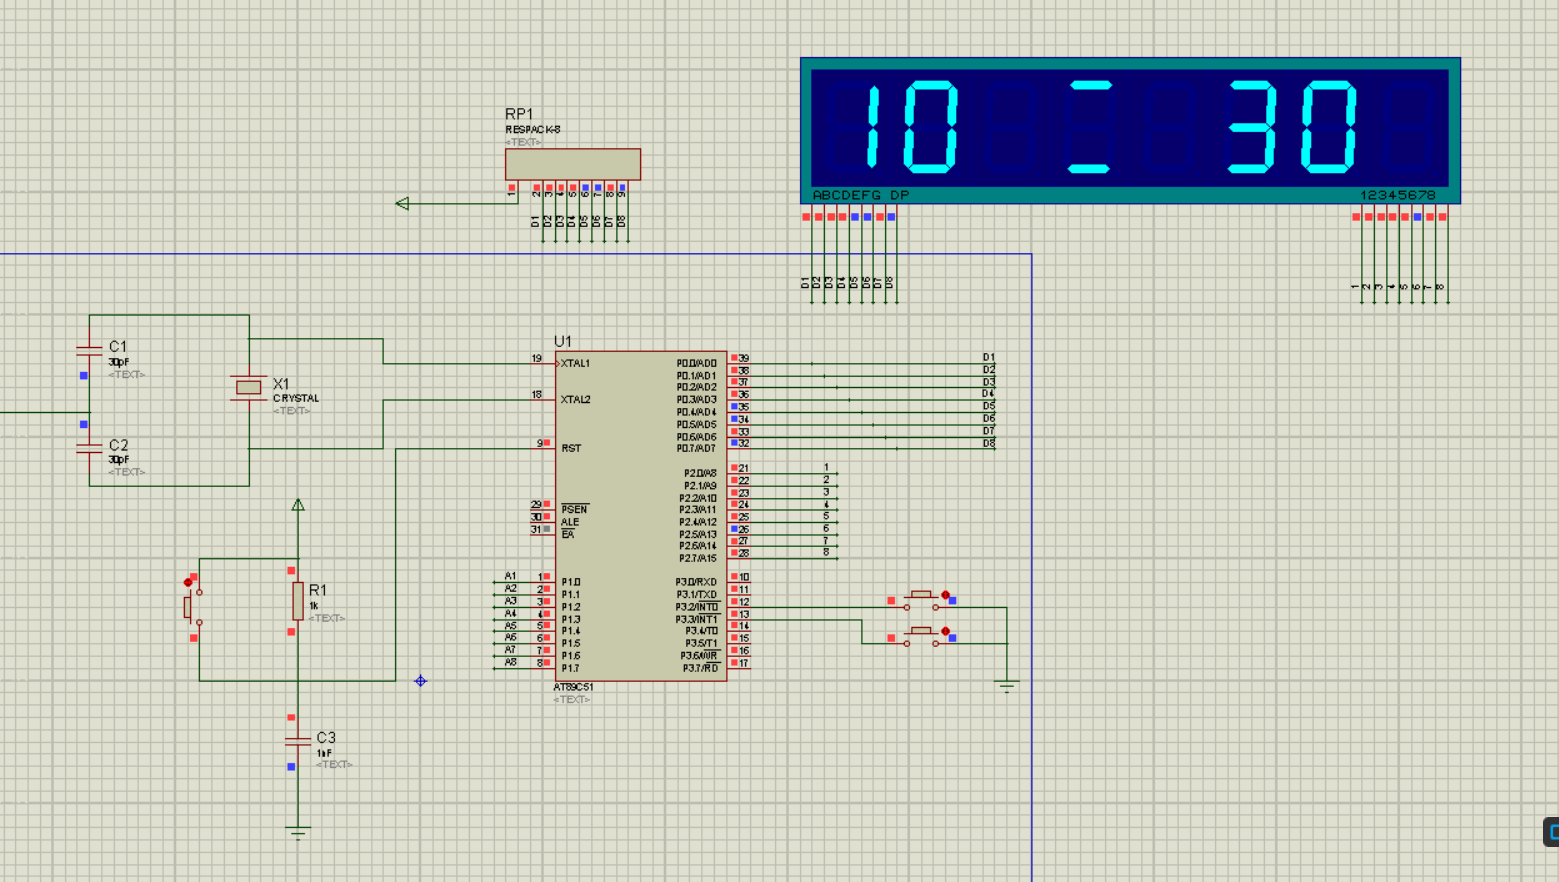The height and width of the screenshot is (882, 1559).
Task: Click the P3.0/RXD pin label
Action: (x=696, y=582)
